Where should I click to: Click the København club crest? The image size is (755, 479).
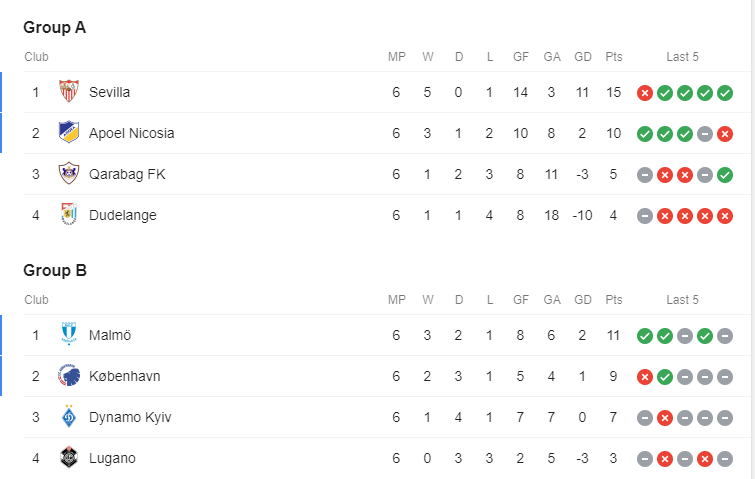point(68,376)
